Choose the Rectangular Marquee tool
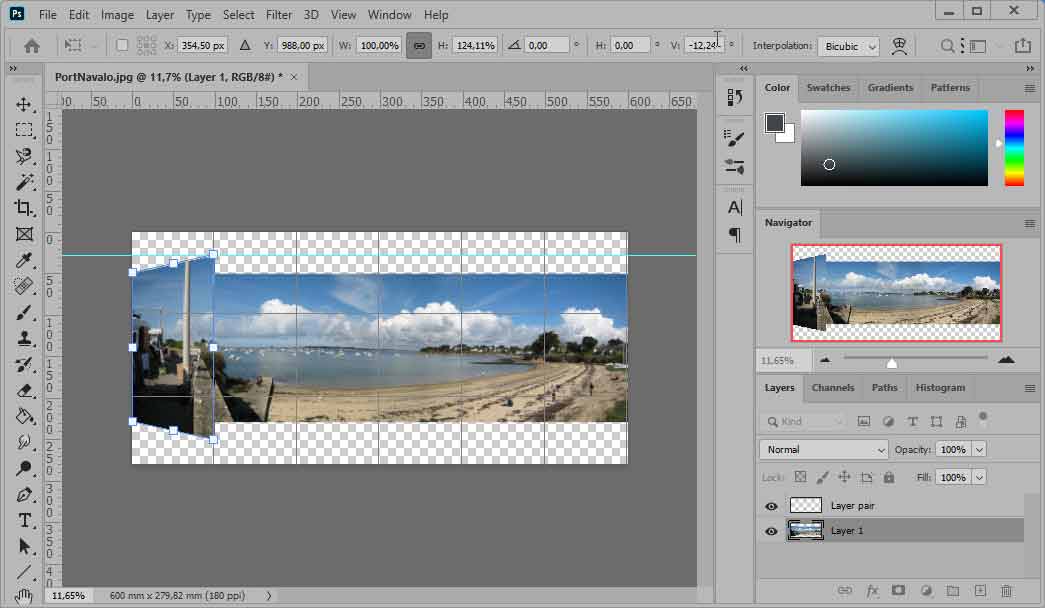 click(24, 130)
